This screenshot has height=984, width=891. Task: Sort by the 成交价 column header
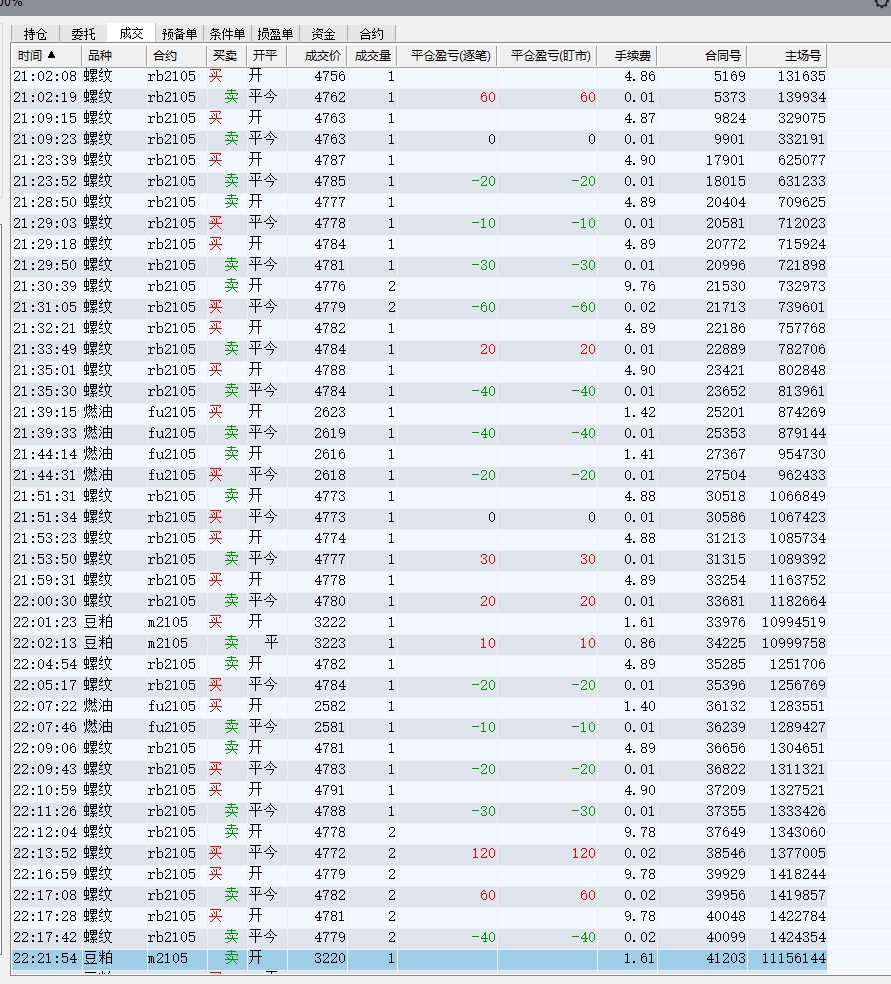coord(317,56)
